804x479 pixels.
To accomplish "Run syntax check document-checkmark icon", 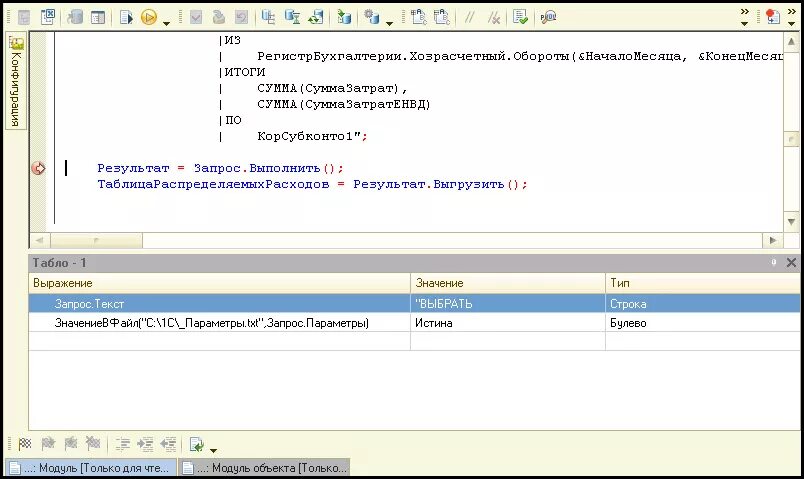I will tap(520, 17).
